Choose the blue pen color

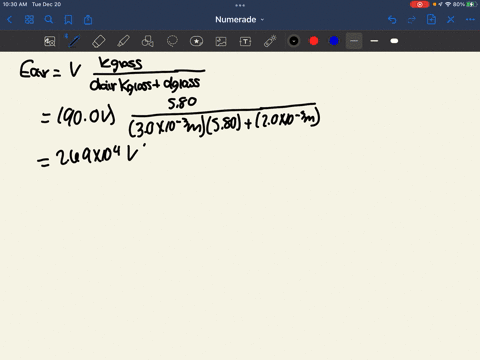[334, 41]
